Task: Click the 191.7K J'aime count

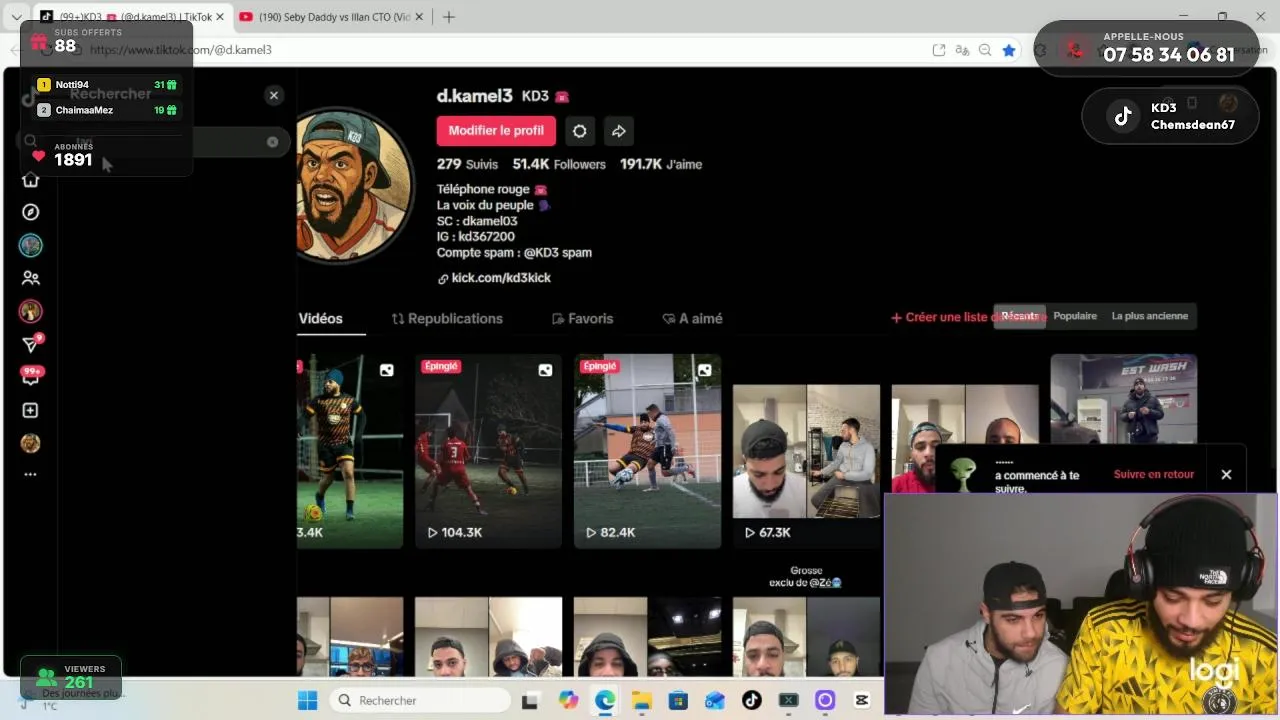Action: (661, 164)
